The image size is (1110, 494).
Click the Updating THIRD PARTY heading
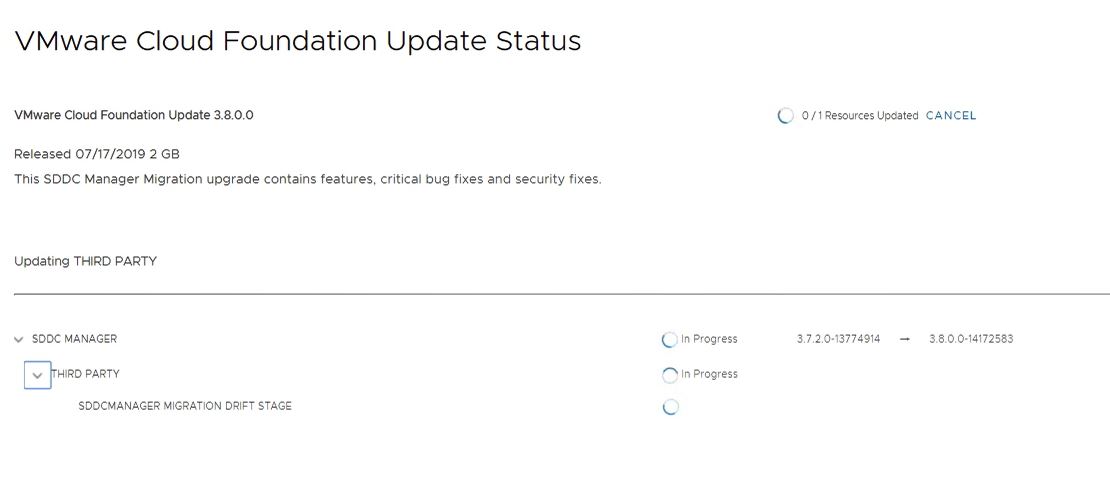point(85,261)
